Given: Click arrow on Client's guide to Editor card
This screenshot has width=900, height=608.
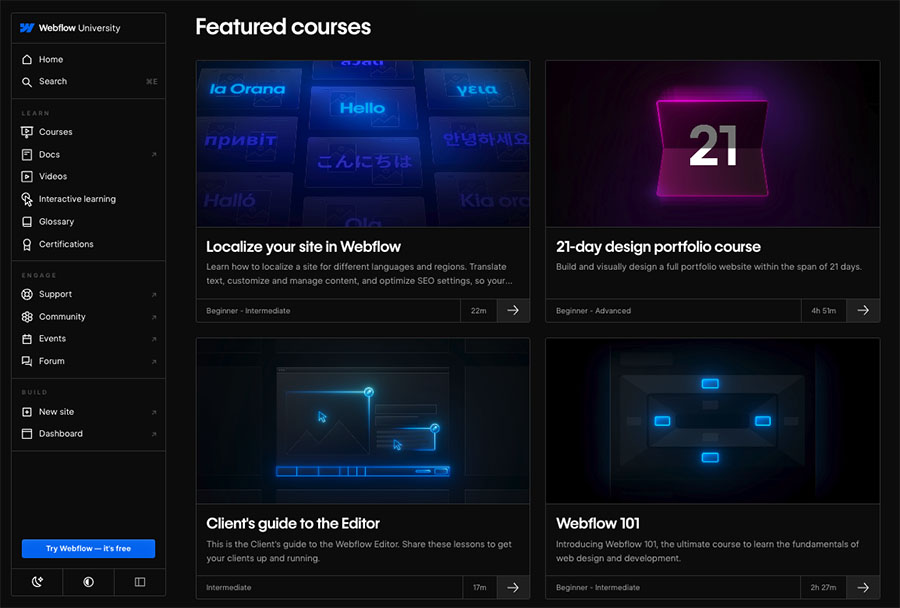Looking at the screenshot, I should tap(513, 588).
